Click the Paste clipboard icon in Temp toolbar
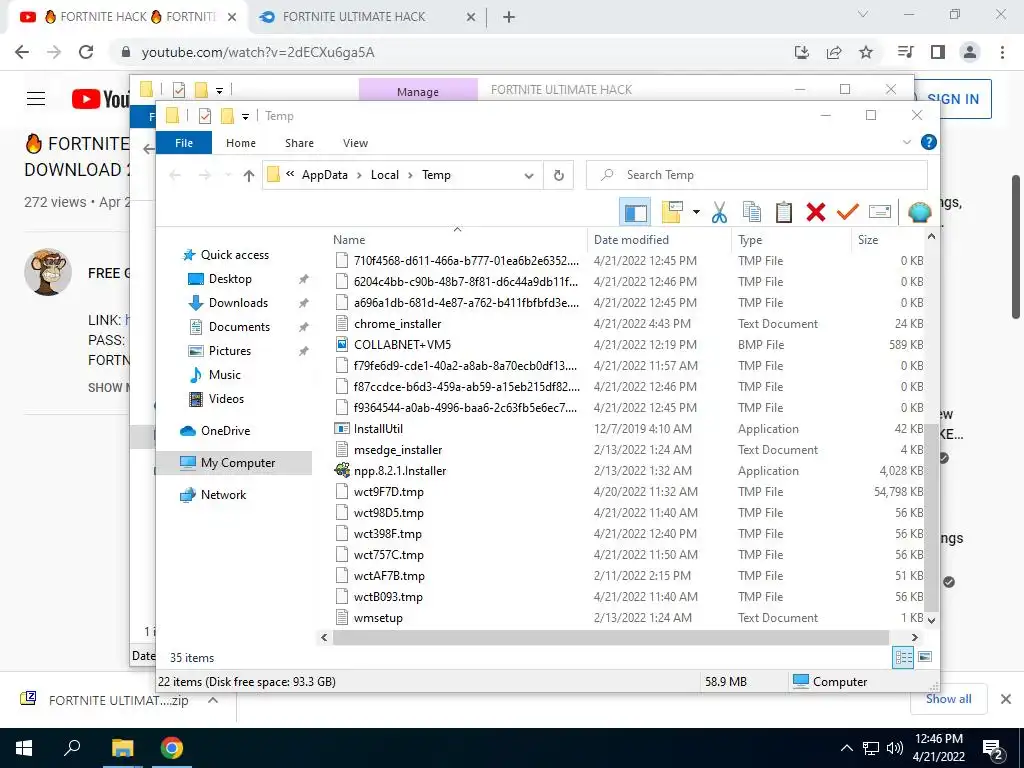This screenshot has height=768, width=1024. coord(784,212)
